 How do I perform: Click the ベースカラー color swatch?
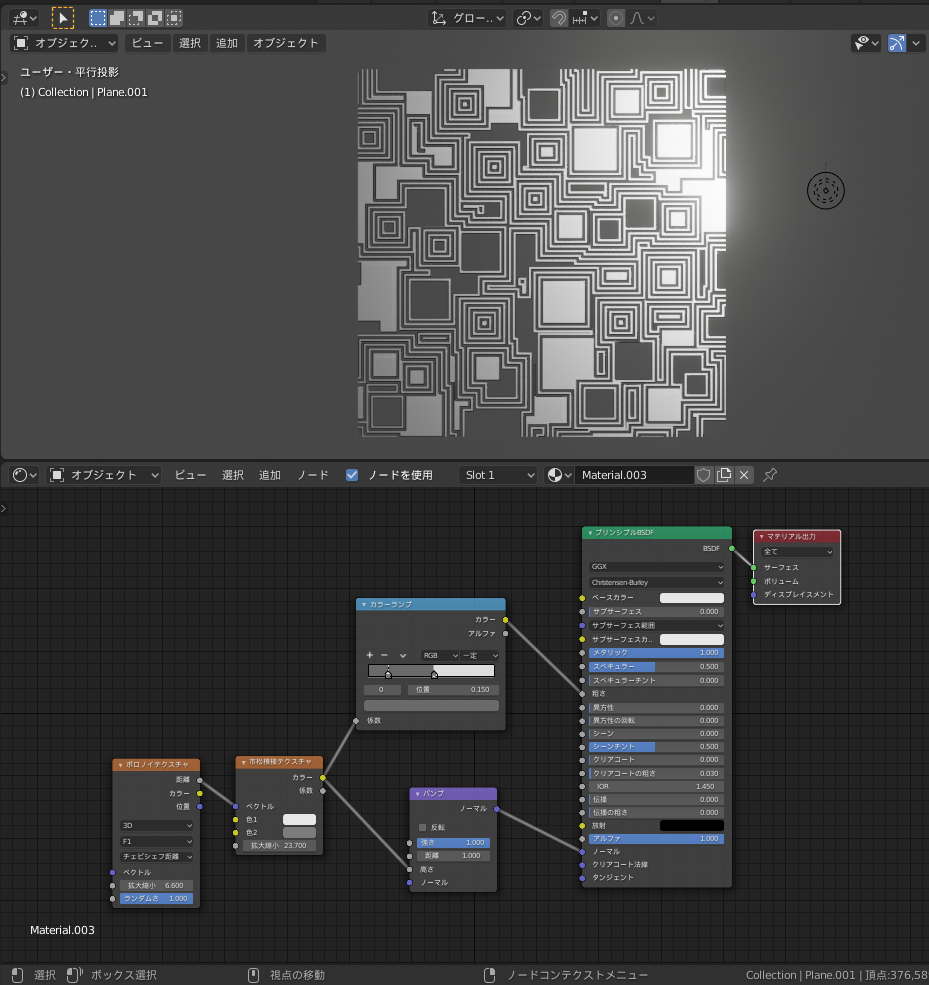[x=691, y=598]
